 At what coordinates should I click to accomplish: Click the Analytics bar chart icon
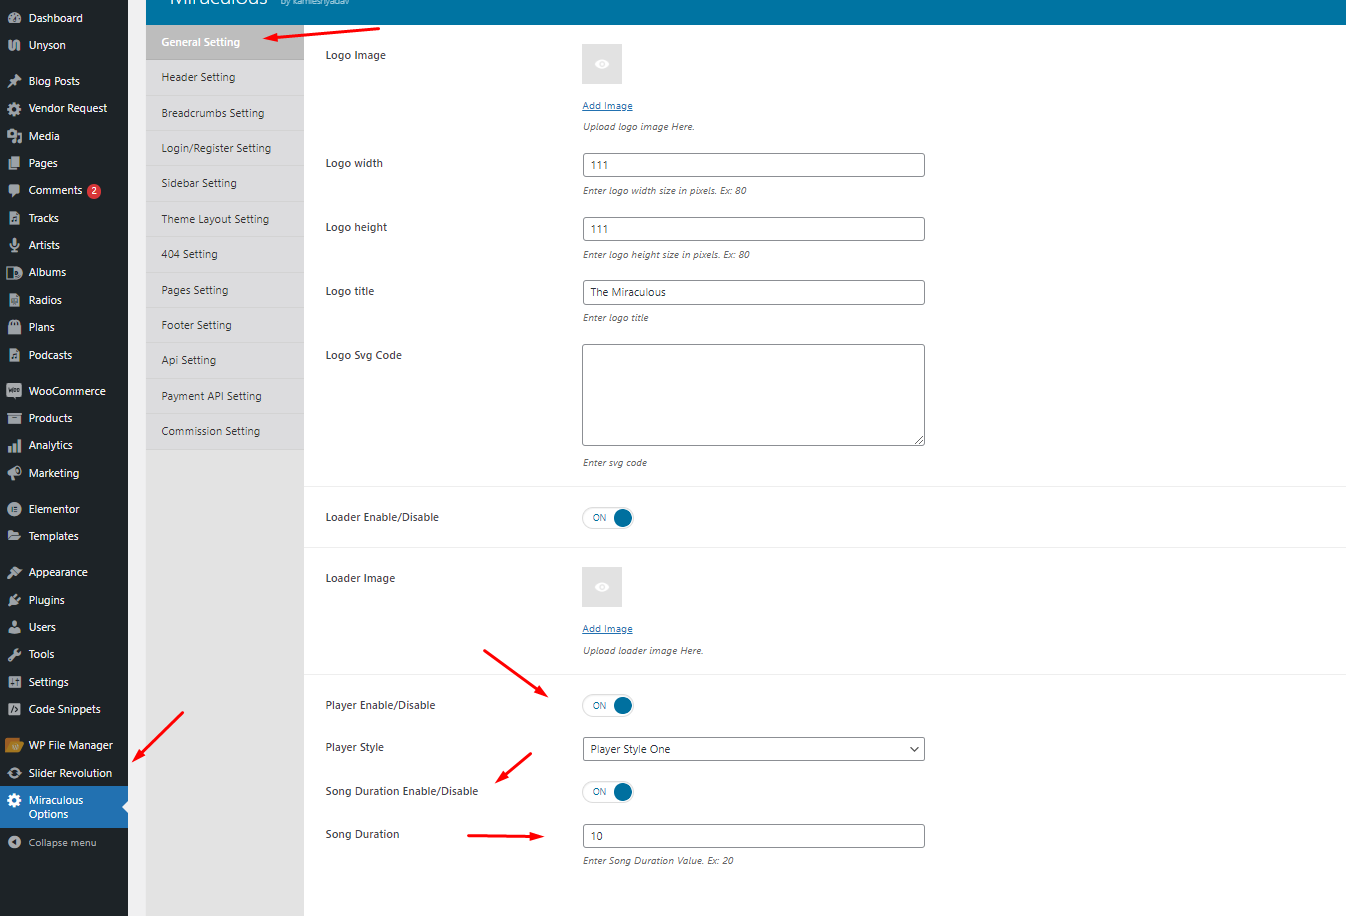pyautogui.click(x=14, y=446)
